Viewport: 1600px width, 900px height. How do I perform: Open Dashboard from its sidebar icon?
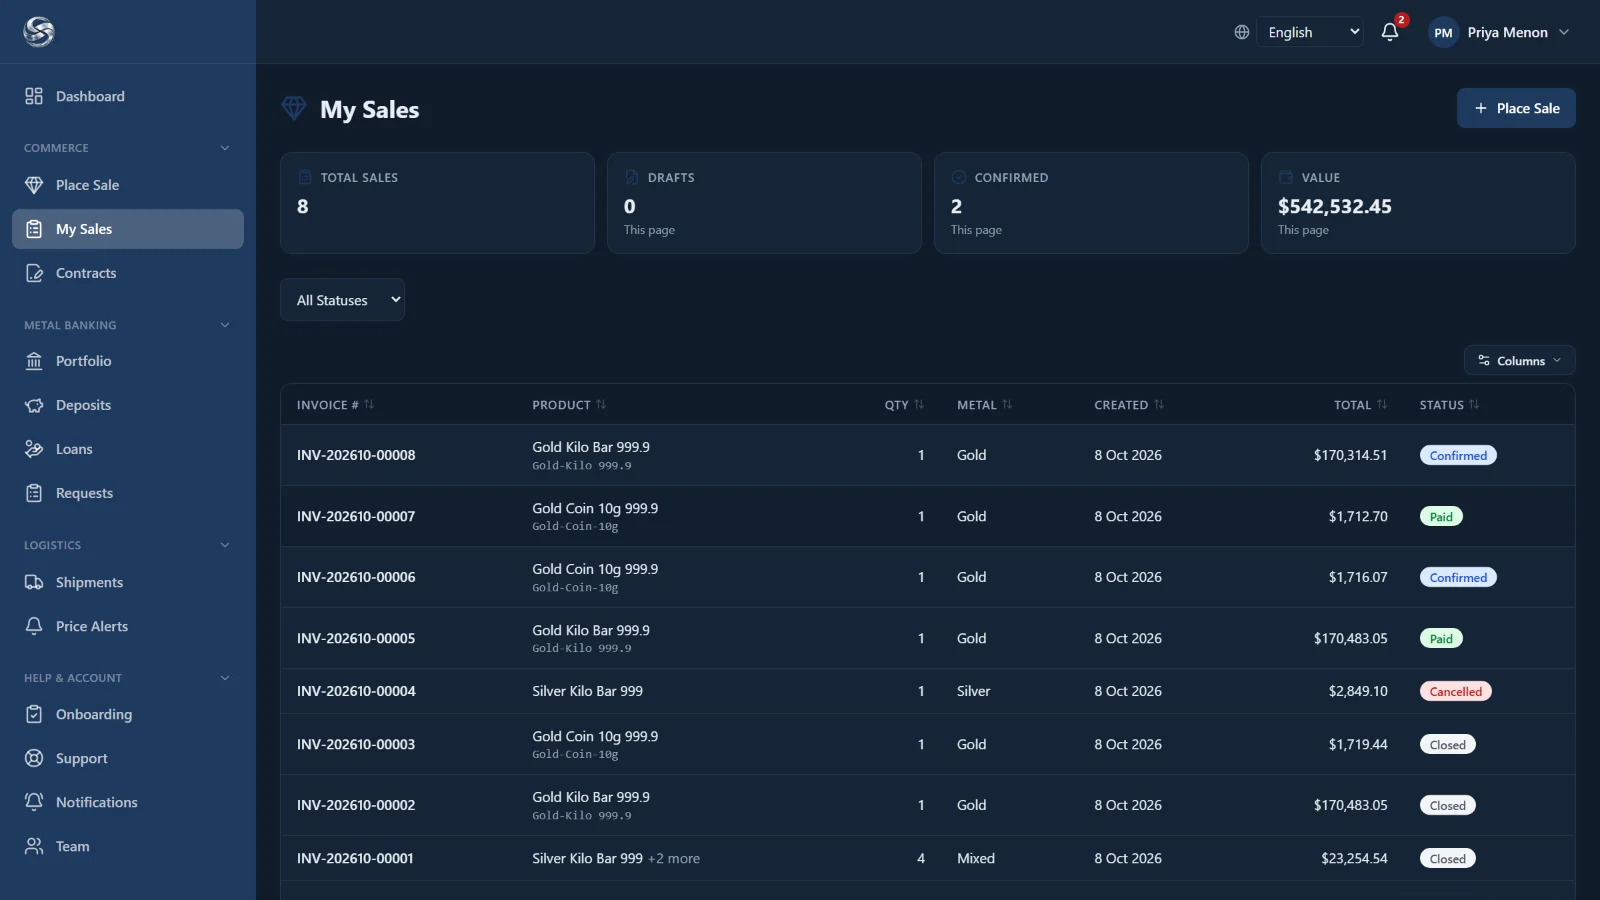point(34,96)
